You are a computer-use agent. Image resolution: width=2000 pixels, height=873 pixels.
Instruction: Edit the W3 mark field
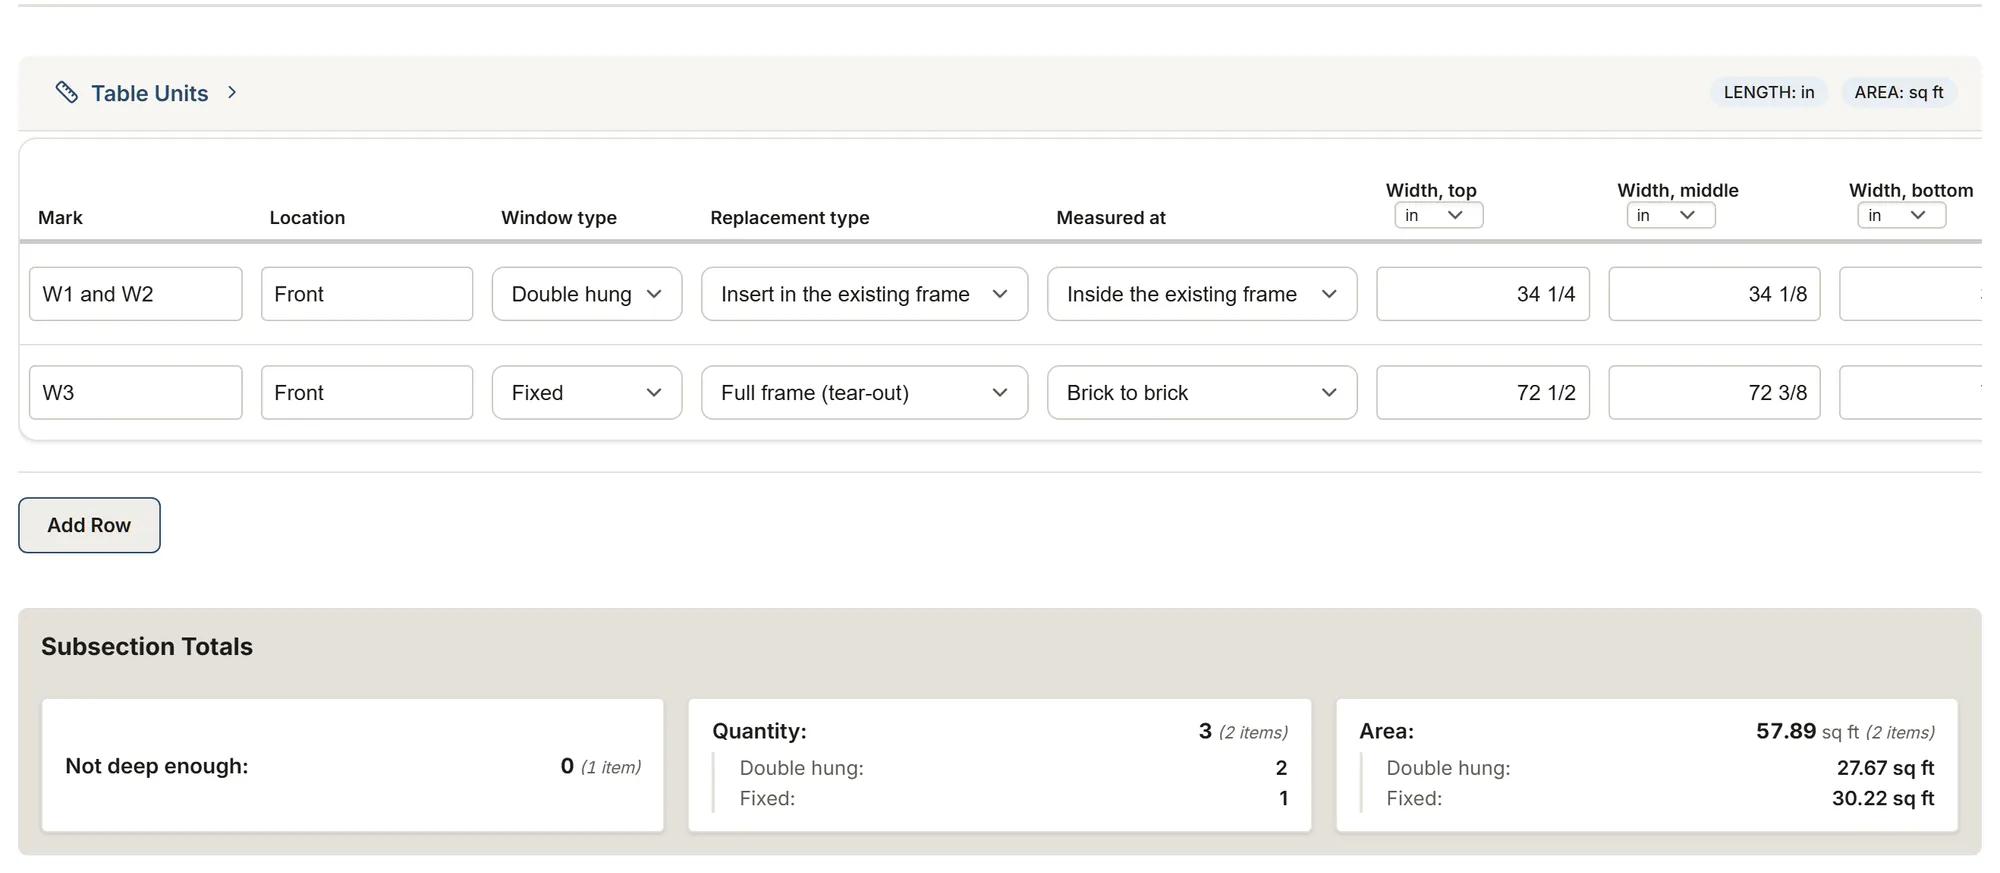coord(136,392)
